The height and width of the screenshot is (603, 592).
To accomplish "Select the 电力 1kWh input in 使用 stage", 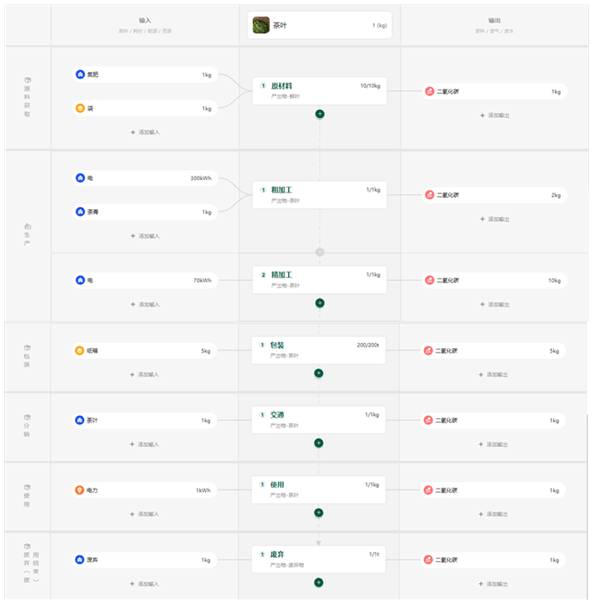I will click(144, 491).
